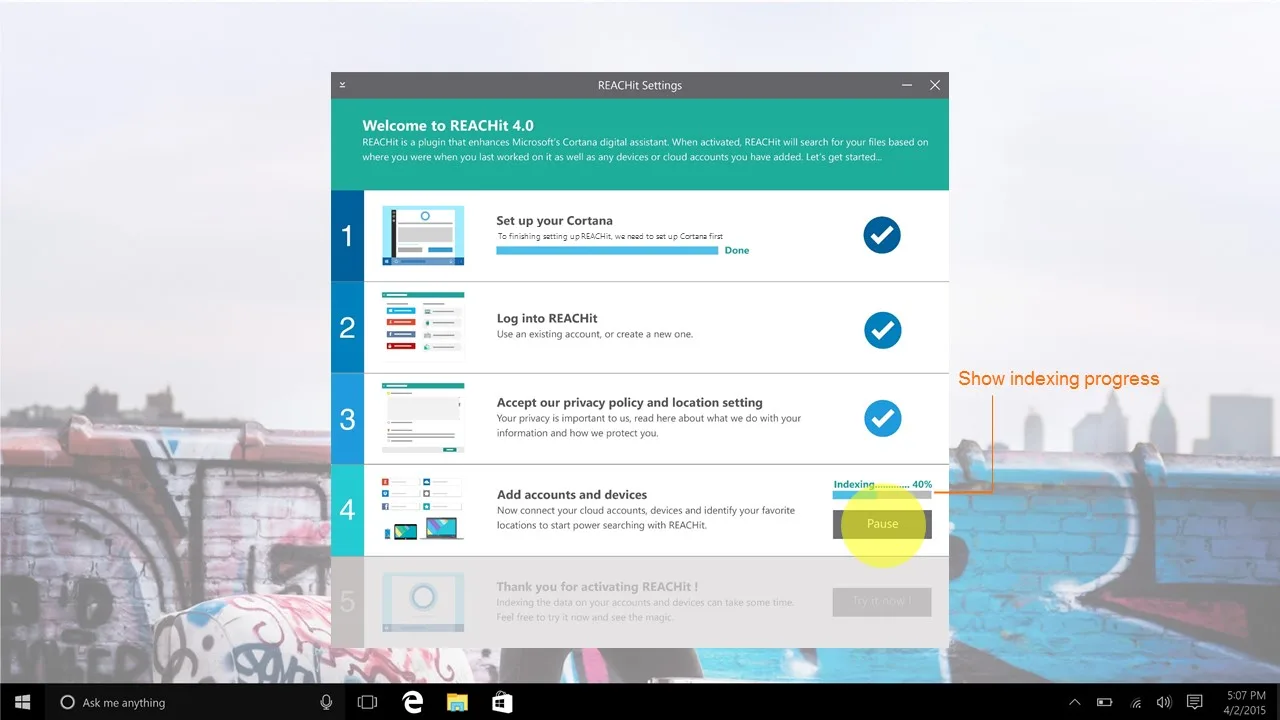Image resolution: width=1280 pixels, height=720 pixels.
Task: Click the 'REACHit Settings' window title
Action: tap(640, 85)
